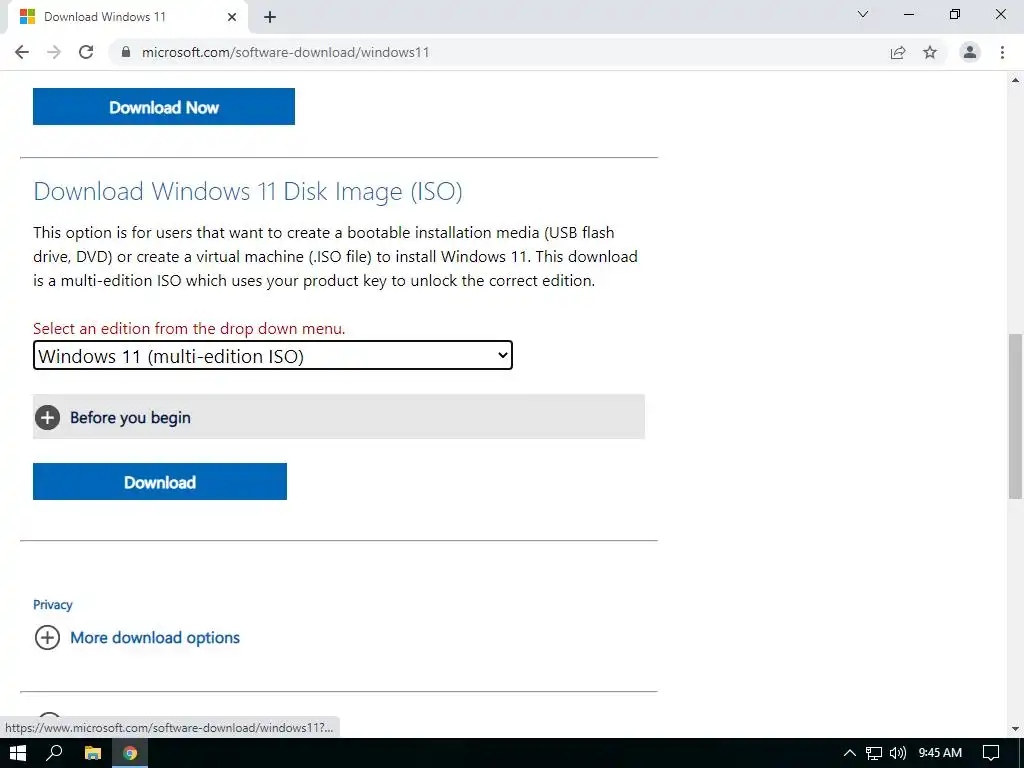Go back to the previous page
This screenshot has width=1024, height=768.
[x=22, y=52]
